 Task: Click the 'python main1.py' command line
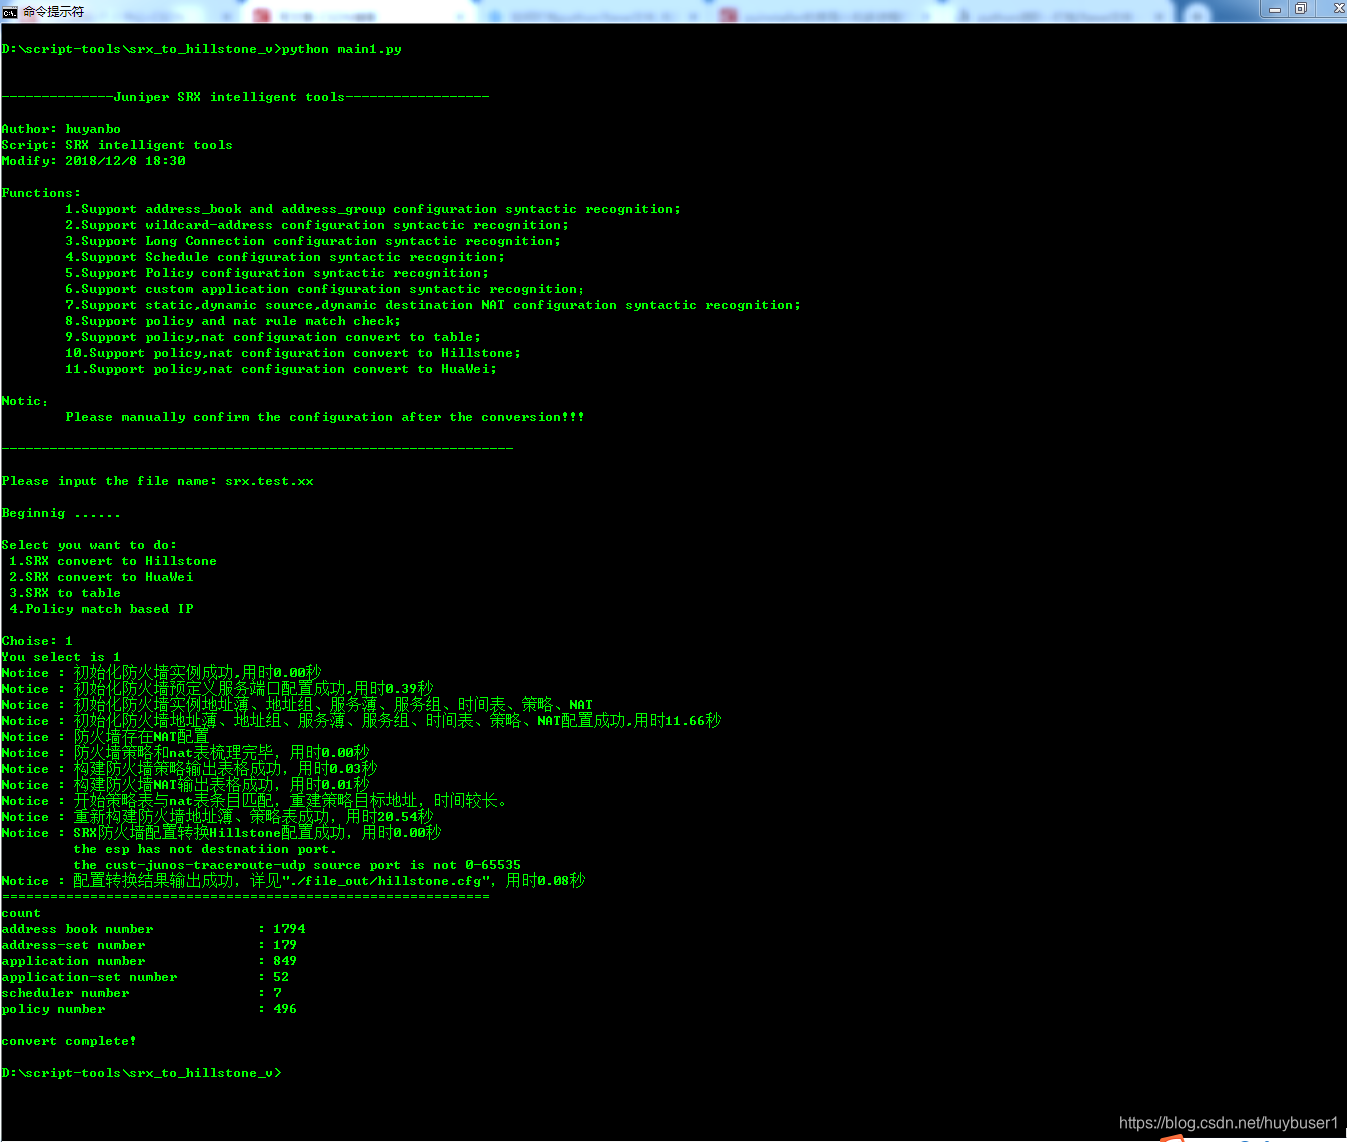[x=202, y=49]
